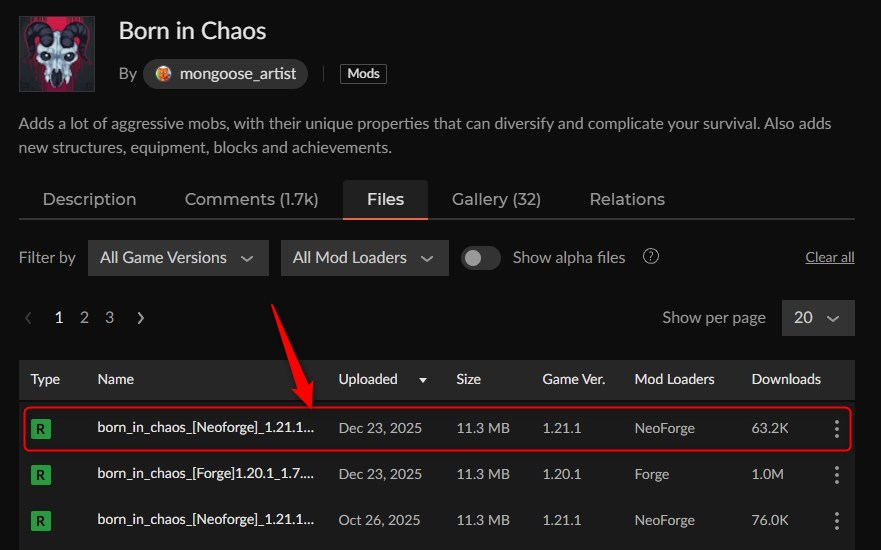Image resolution: width=881 pixels, height=550 pixels.
Task: Open mongoose_artist author profile
Action: click(225, 74)
